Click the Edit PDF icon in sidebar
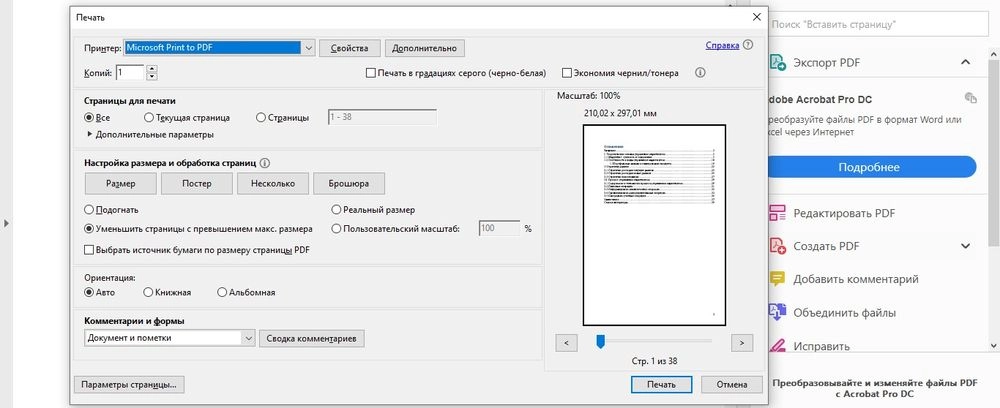Viewport: 1000px width, 408px height. pyautogui.click(x=777, y=213)
